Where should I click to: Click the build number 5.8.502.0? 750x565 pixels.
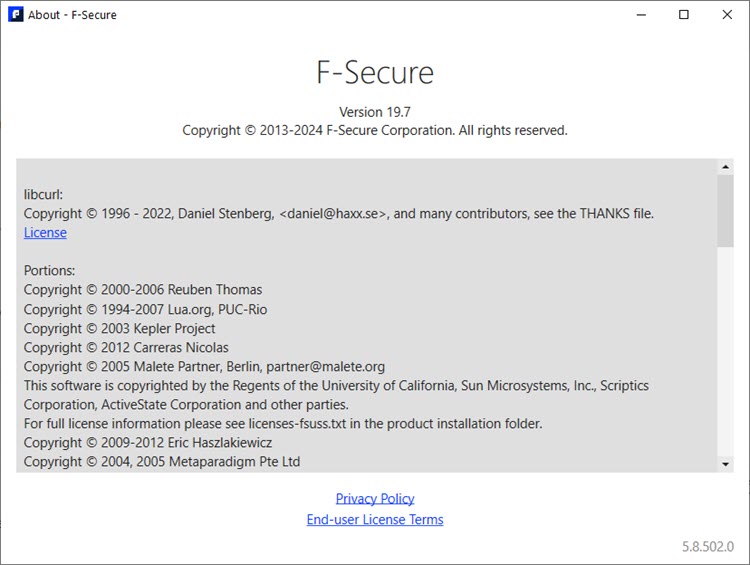(x=708, y=547)
